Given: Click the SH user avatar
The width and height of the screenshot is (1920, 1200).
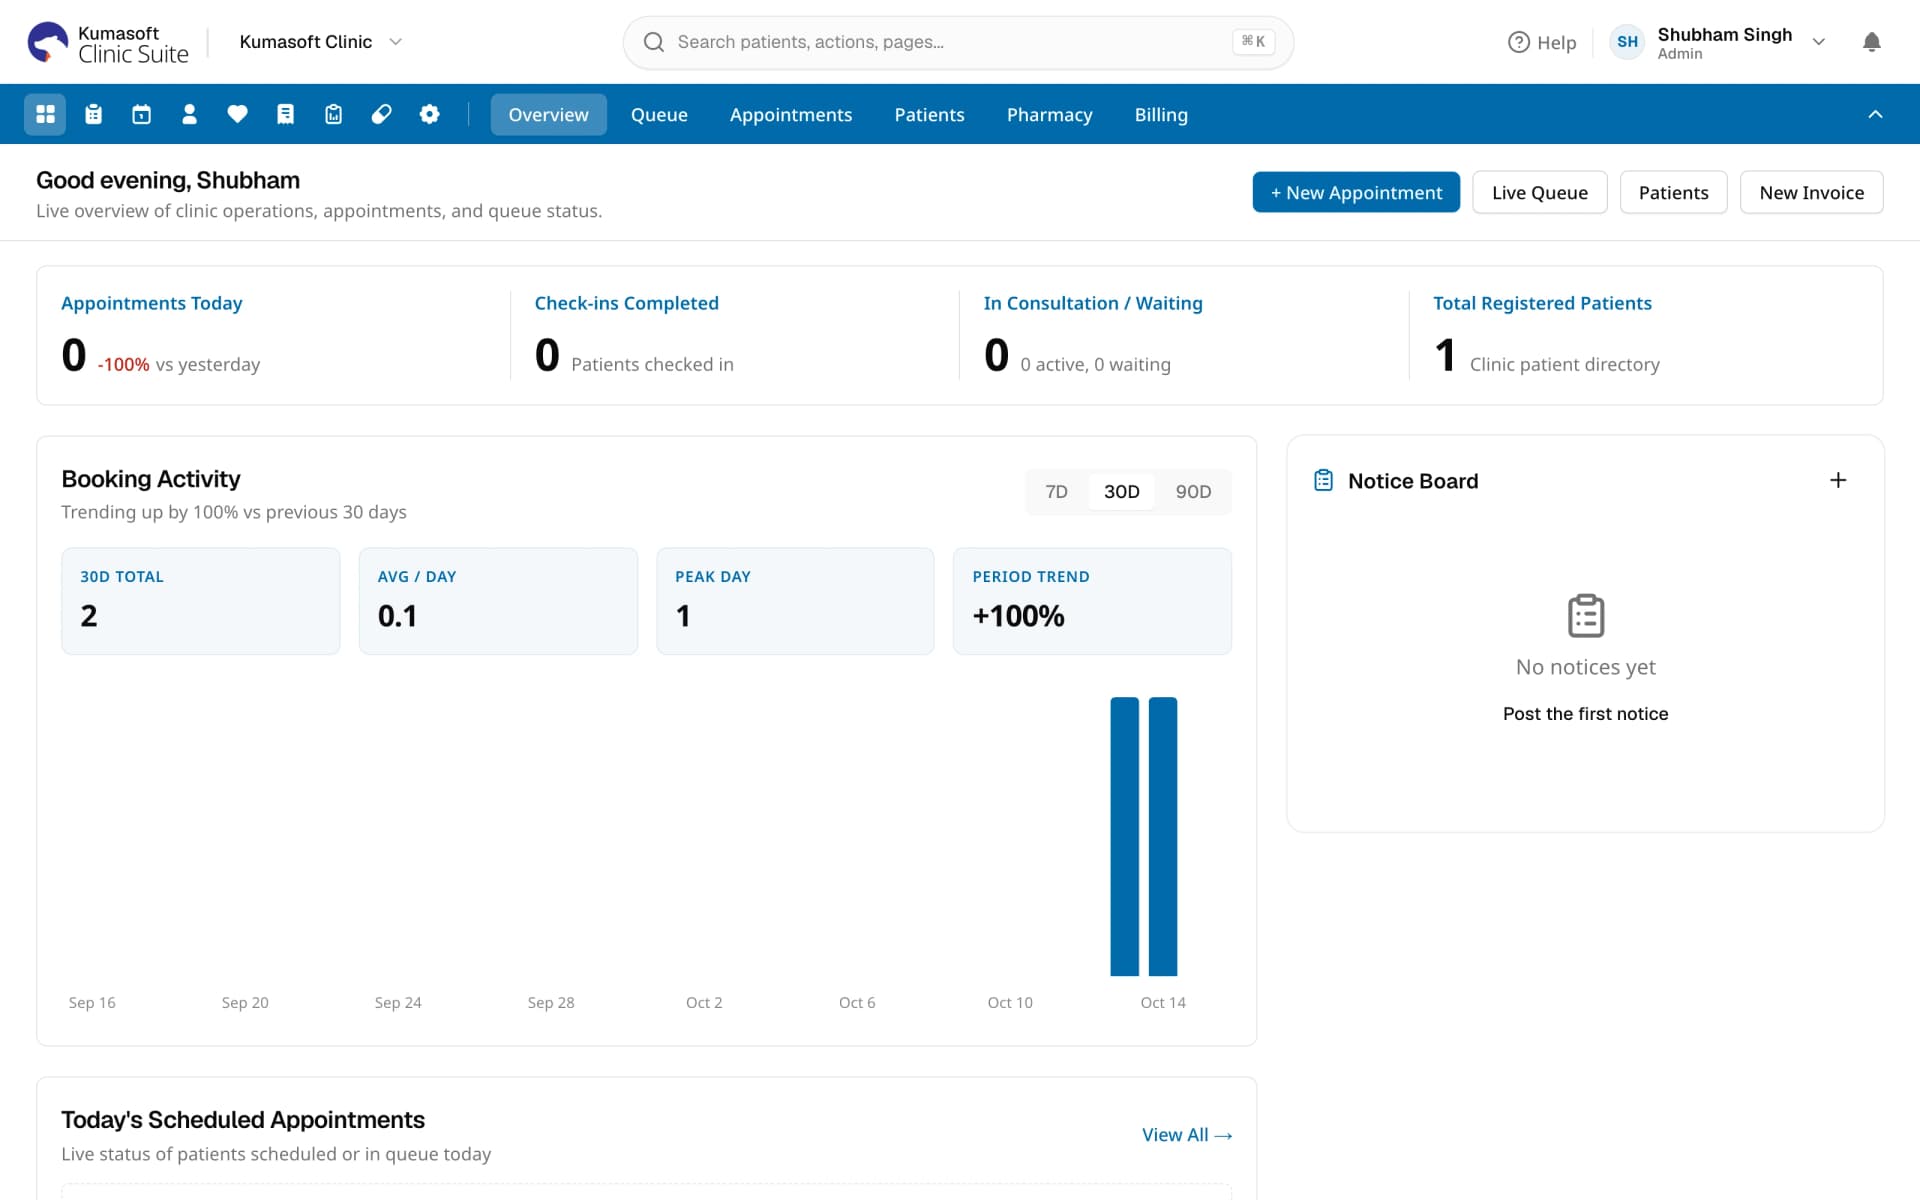Looking at the screenshot, I should [1627, 42].
